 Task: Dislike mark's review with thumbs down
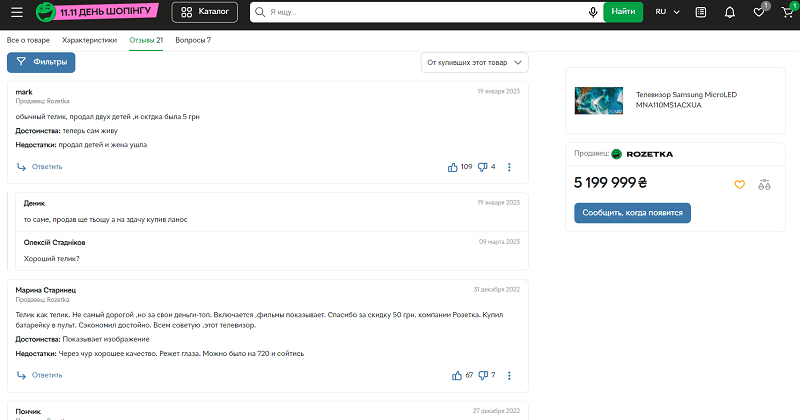click(482, 167)
